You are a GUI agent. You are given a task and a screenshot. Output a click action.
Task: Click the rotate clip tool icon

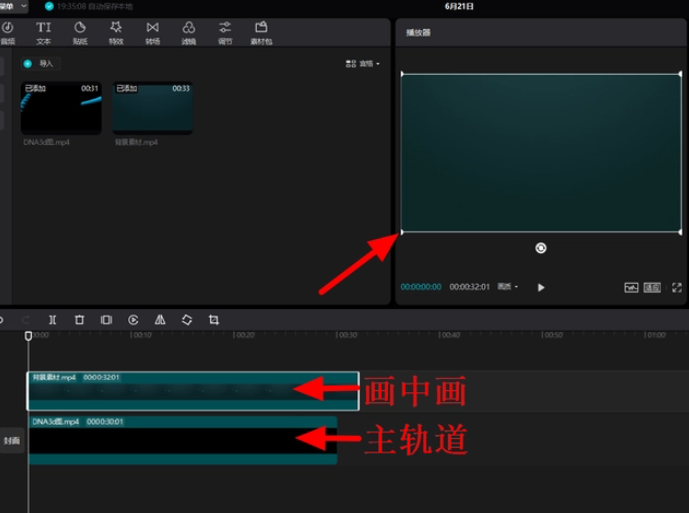click(x=187, y=320)
